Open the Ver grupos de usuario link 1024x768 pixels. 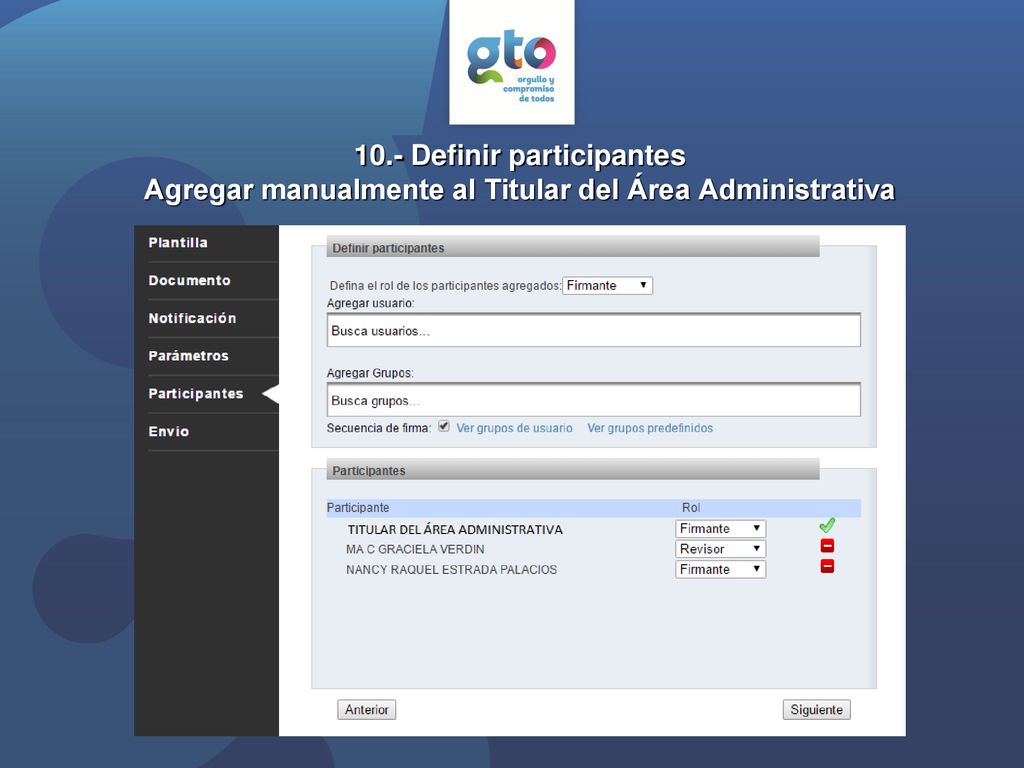click(514, 428)
